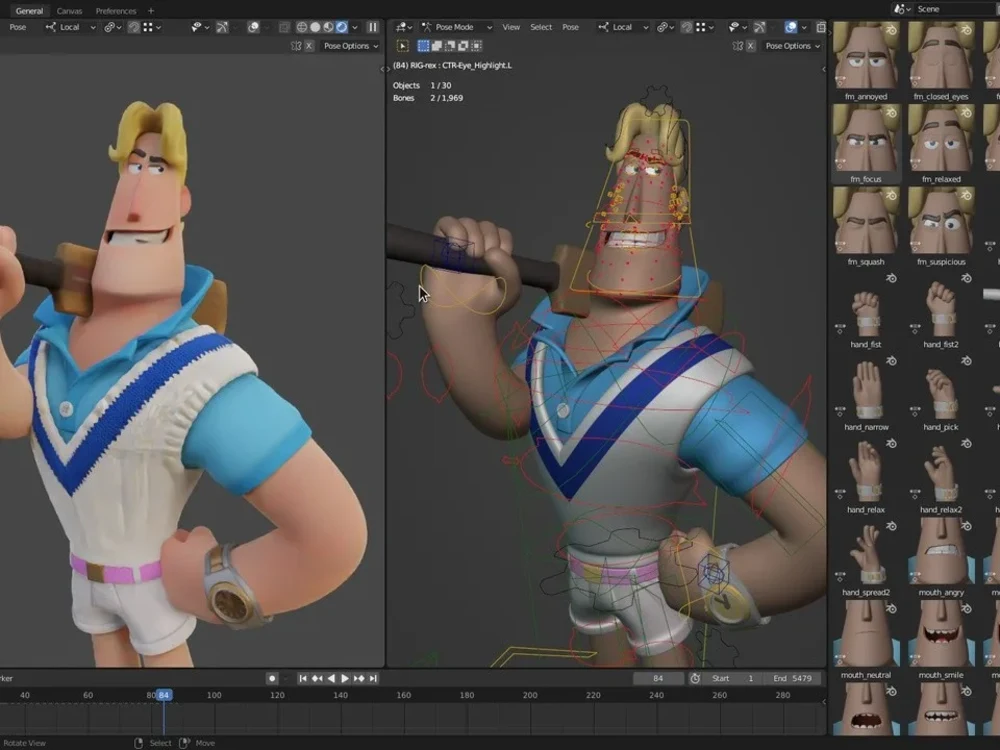Choose invert selection mode icon
1000x750 pixels.
pyautogui.click(x=463, y=46)
